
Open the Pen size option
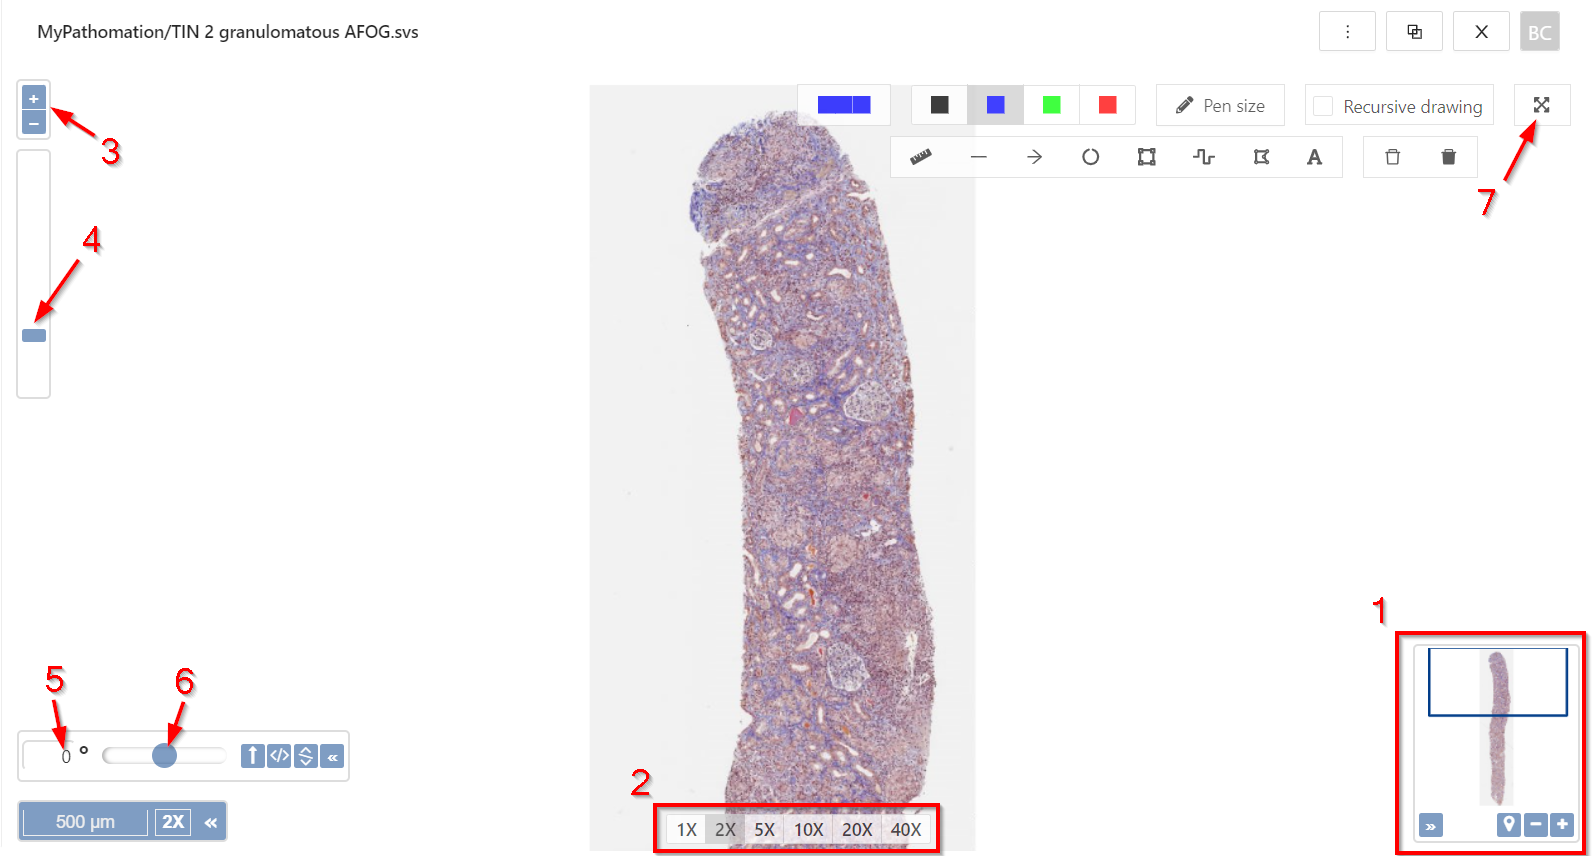1220,105
